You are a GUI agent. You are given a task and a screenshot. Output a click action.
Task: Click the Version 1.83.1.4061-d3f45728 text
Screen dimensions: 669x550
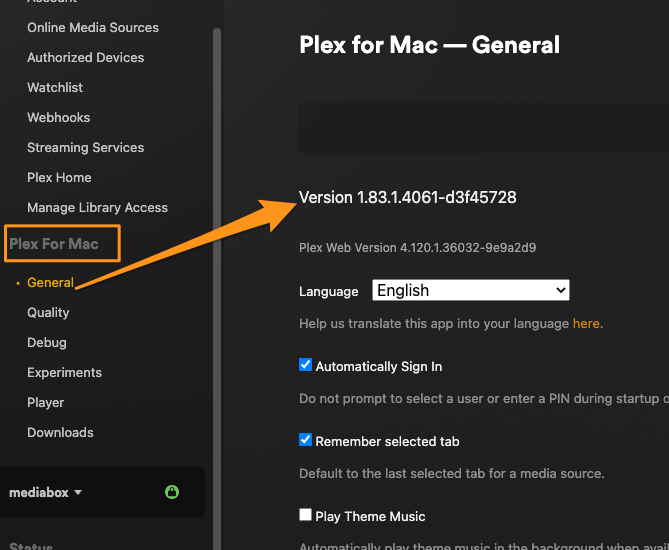coord(407,197)
